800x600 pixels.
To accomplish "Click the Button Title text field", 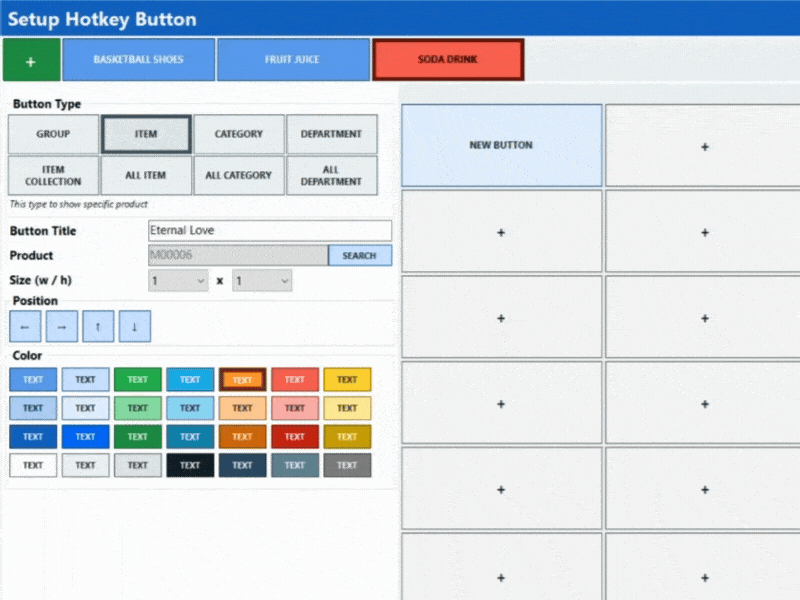I will point(269,231).
